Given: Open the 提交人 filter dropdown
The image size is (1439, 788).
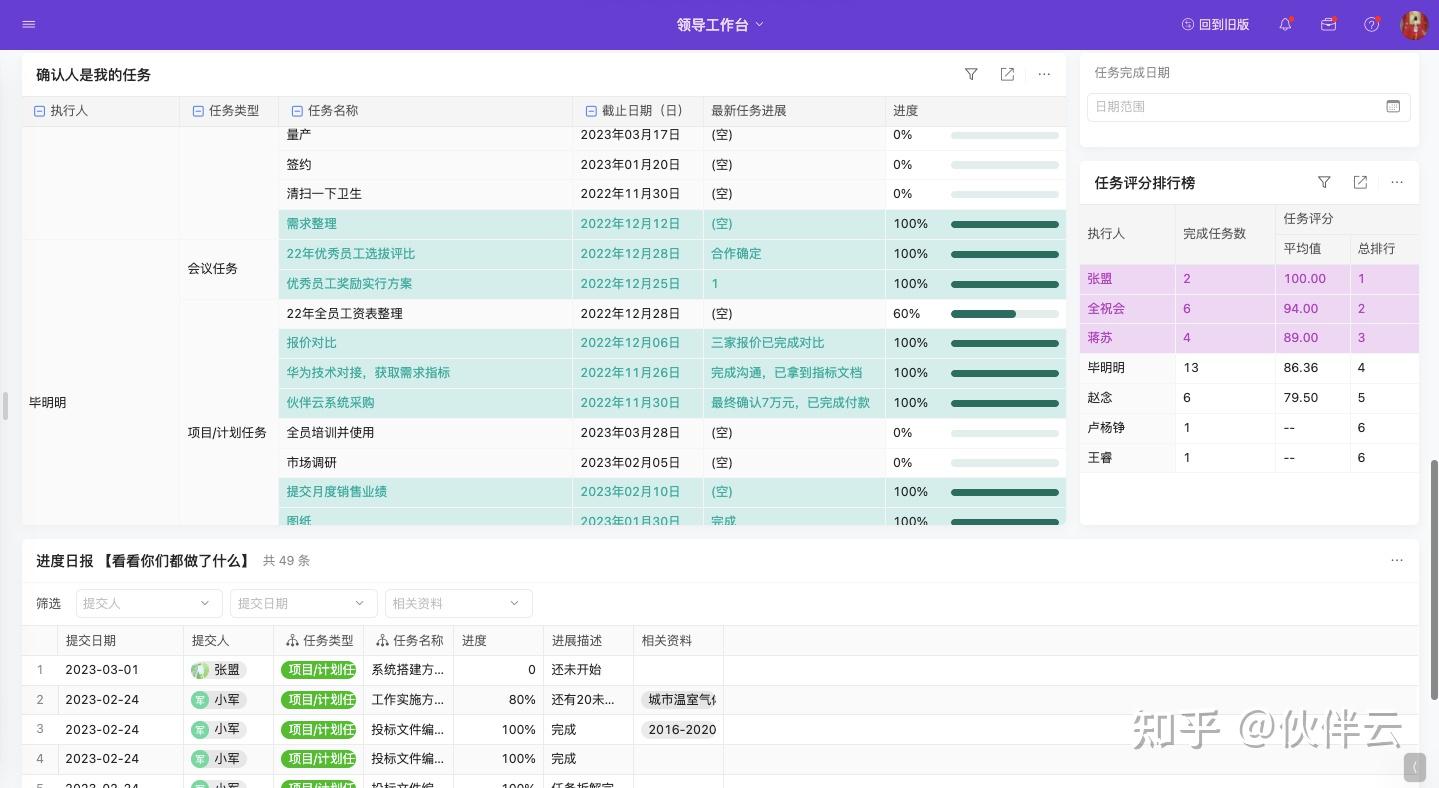Looking at the screenshot, I should click(149, 603).
